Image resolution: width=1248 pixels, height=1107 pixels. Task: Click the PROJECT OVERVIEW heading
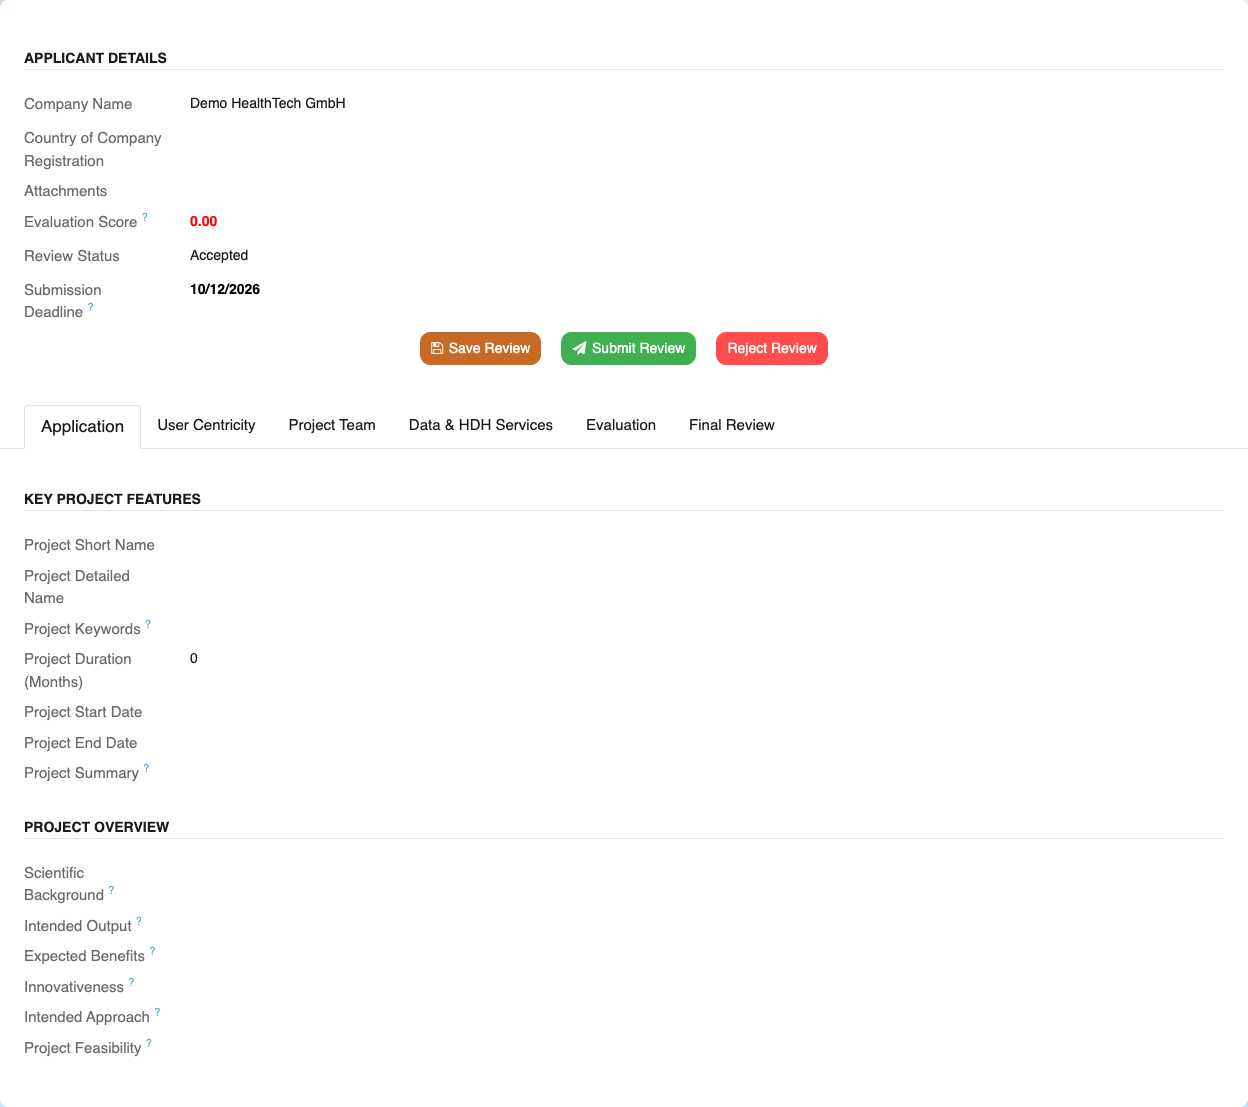tap(96, 827)
